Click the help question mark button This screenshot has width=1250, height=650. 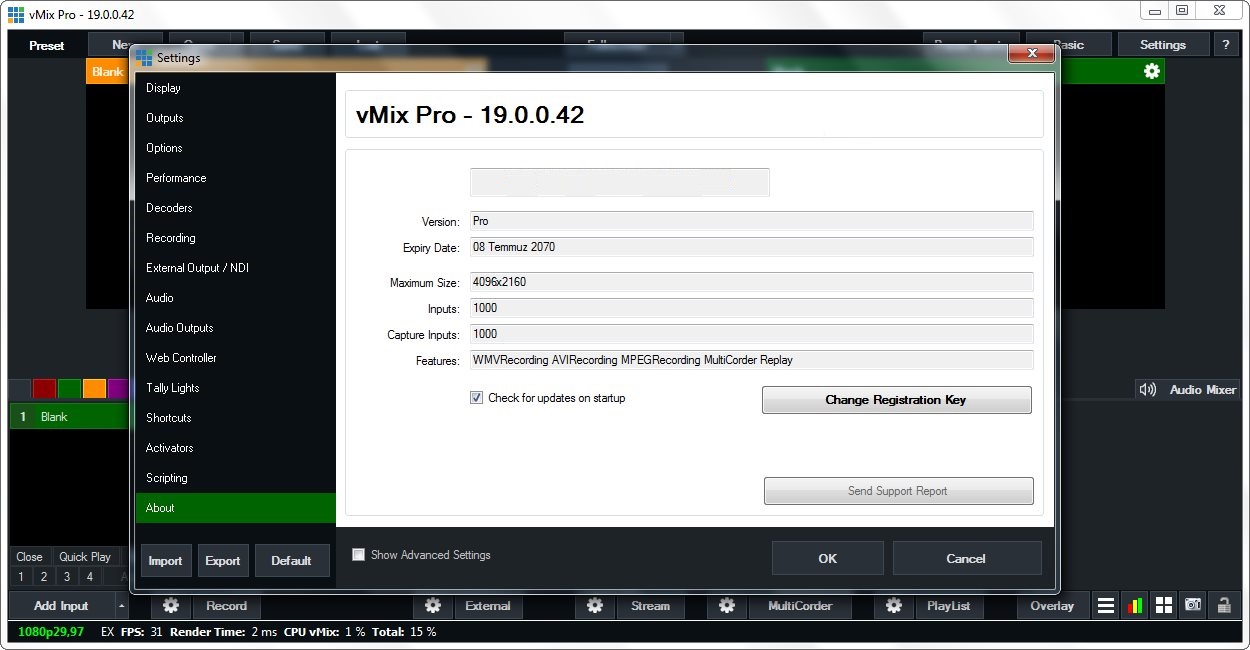(x=1226, y=45)
